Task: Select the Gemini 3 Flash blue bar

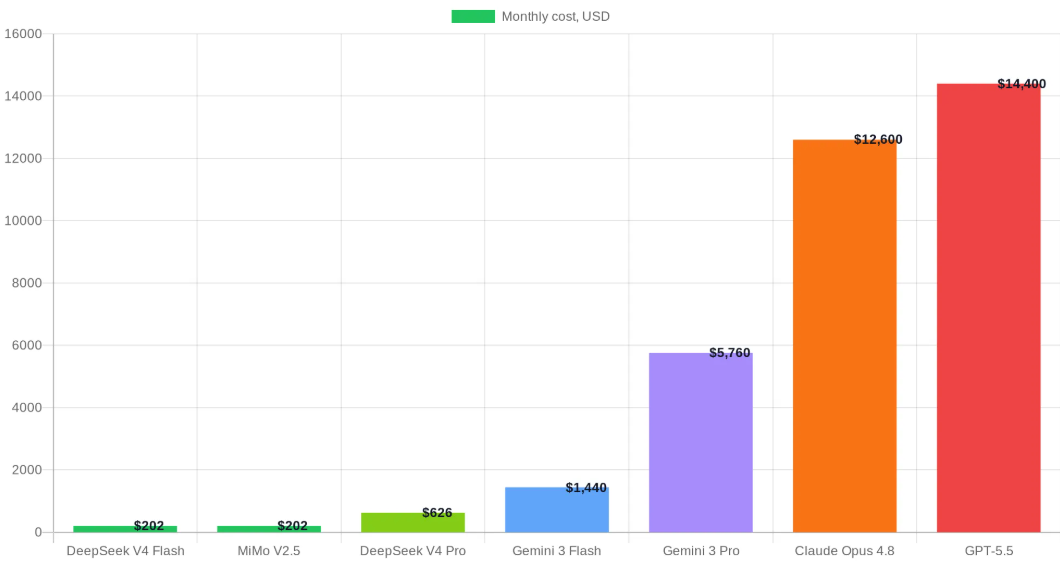Action: pyautogui.click(x=557, y=510)
